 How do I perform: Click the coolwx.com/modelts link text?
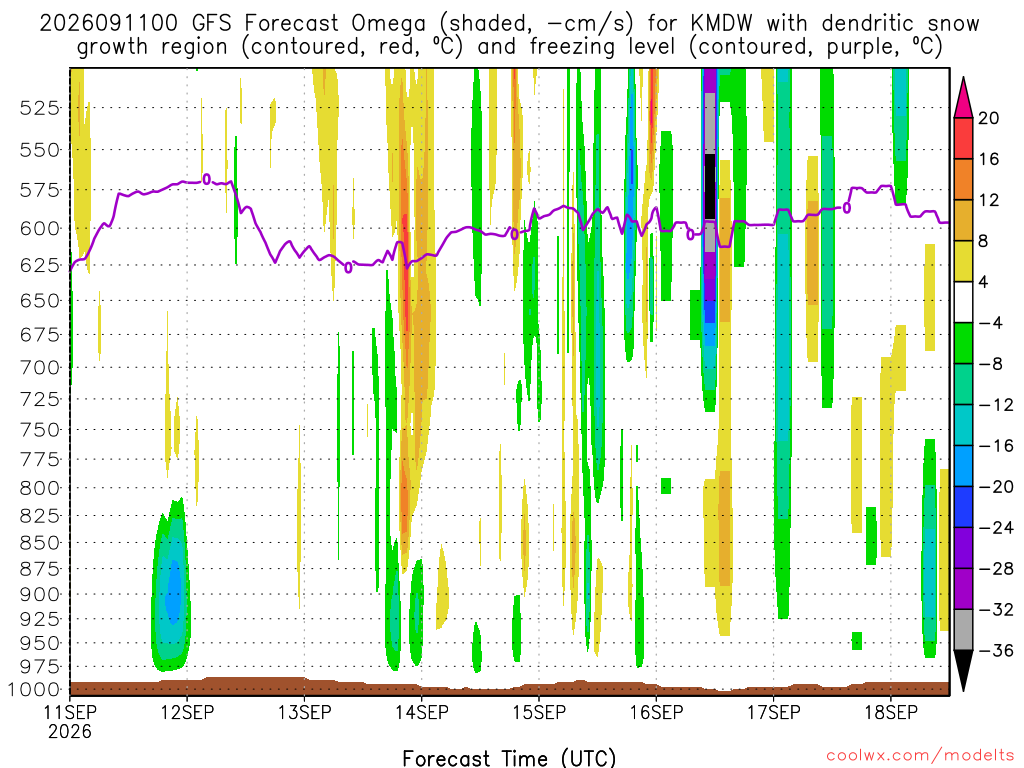click(920, 756)
